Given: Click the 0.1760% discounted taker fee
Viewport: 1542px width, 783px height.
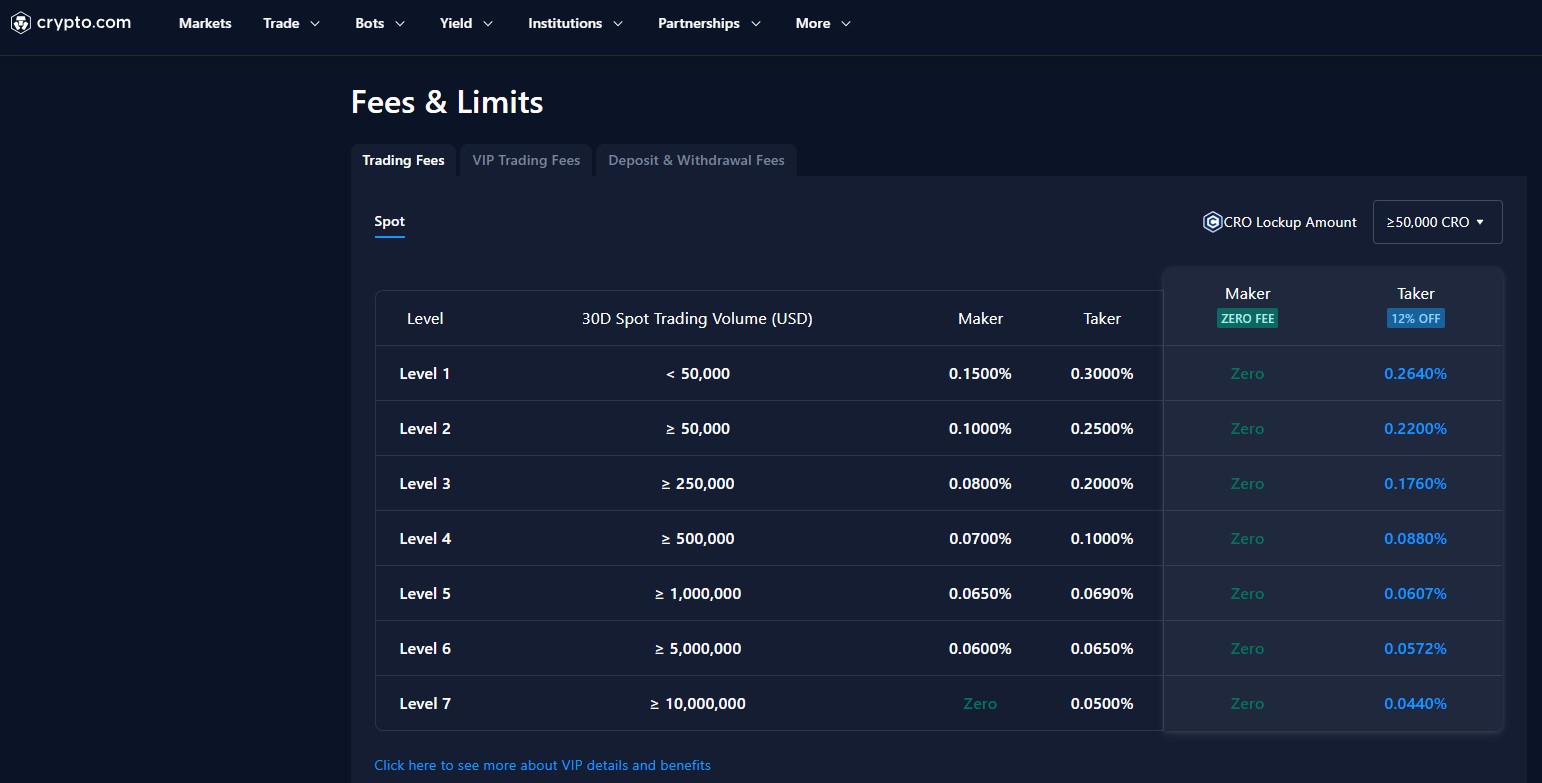Looking at the screenshot, I should [x=1415, y=484].
